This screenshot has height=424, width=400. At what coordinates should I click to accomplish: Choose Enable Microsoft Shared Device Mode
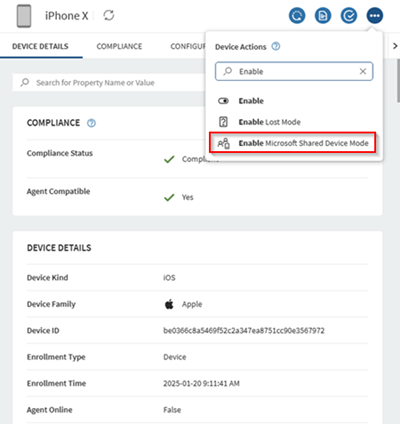[293, 143]
